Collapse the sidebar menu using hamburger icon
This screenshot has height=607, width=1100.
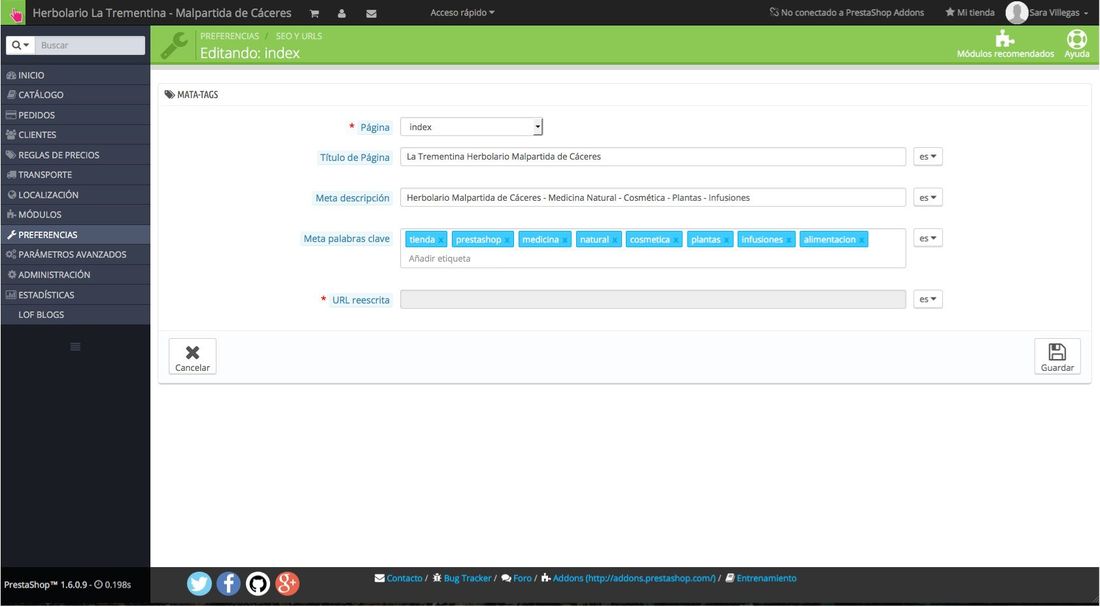[x=76, y=347]
